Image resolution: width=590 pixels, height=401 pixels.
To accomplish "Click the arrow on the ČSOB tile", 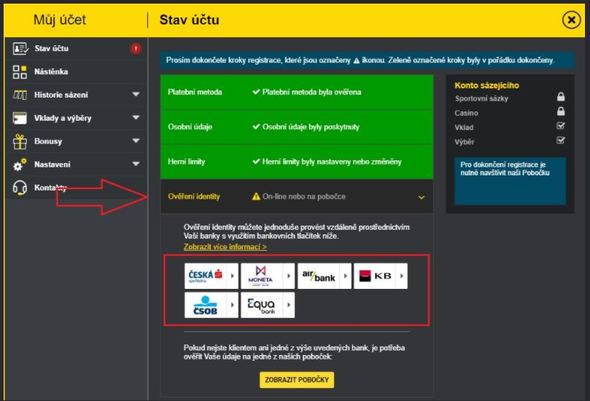I will (233, 305).
